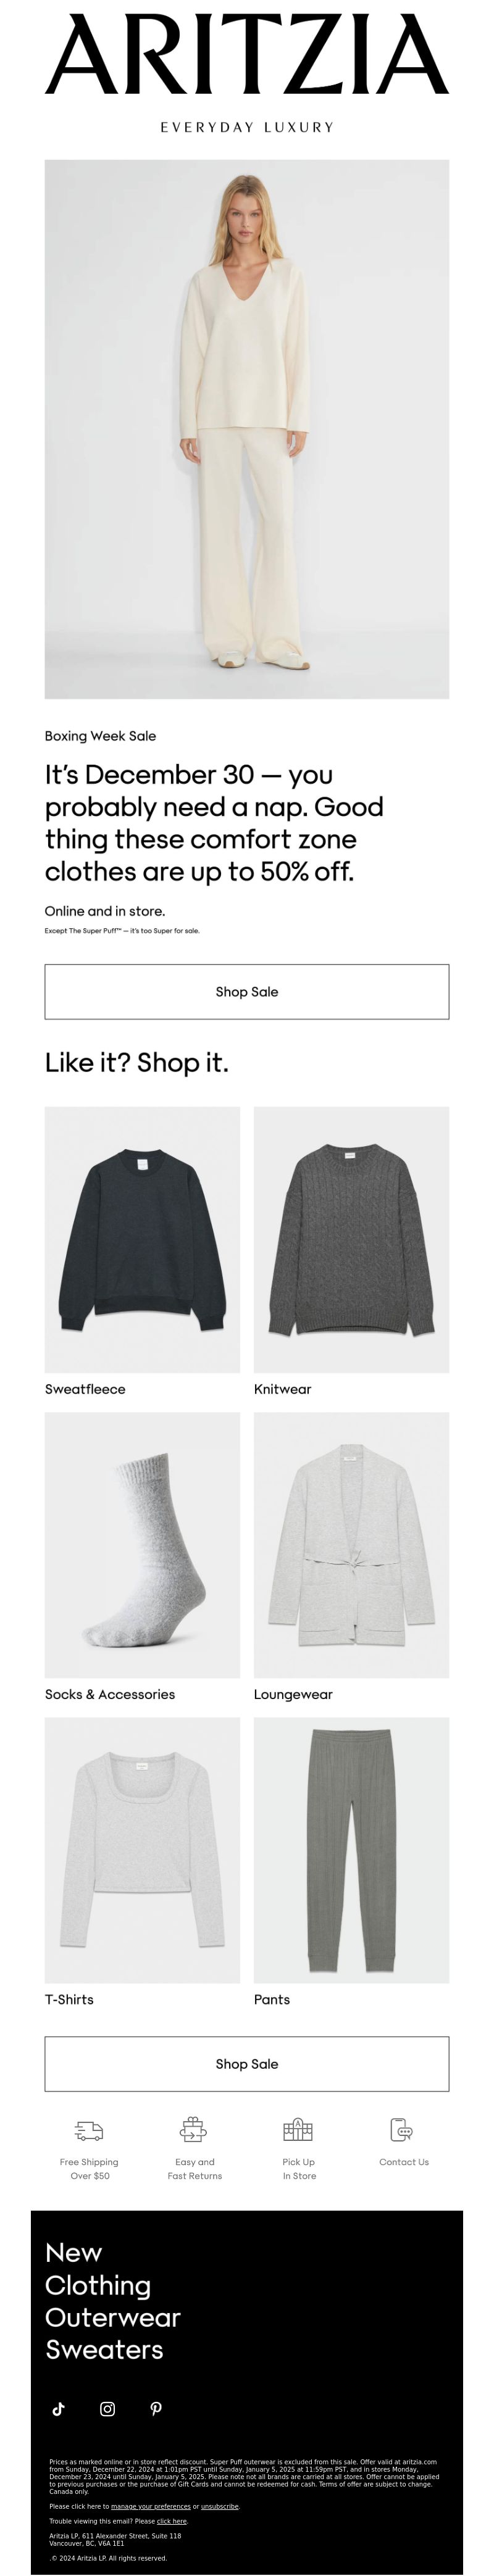Go to Sweaters in footer menu
The image size is (494, 2576).
(104, 2349)
